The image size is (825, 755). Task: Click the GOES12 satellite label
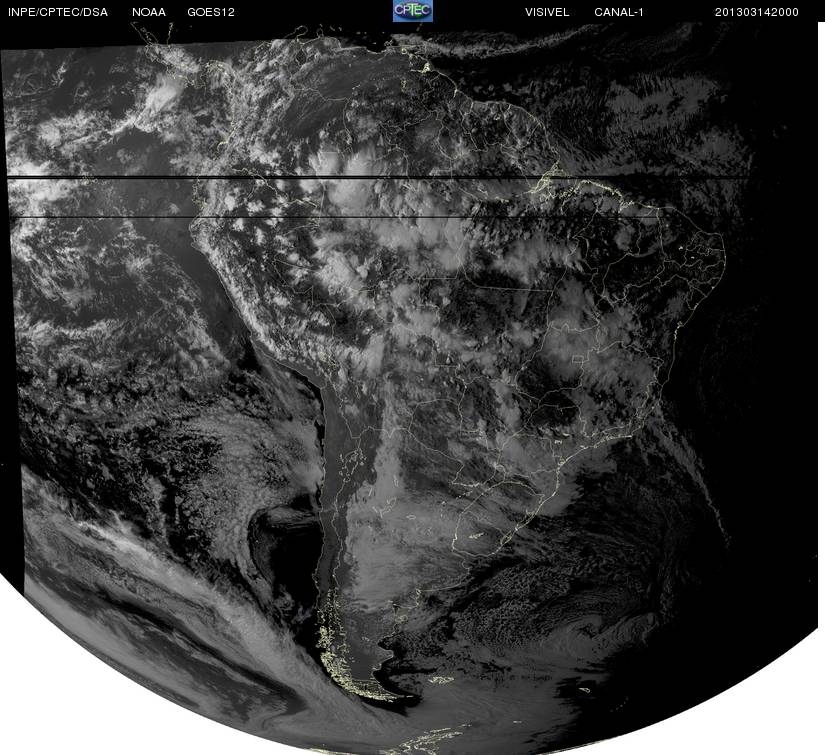point(211,12)
